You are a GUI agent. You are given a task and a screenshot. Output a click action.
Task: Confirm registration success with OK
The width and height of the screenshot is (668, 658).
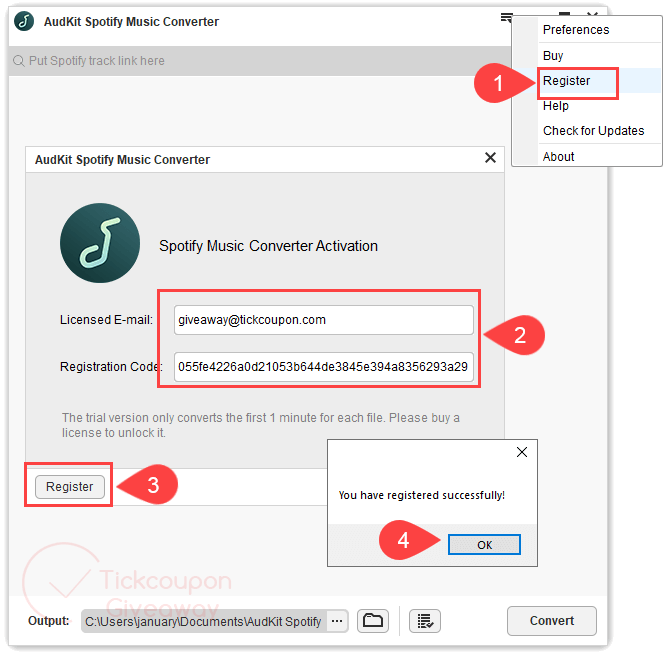tap(484, 544)
